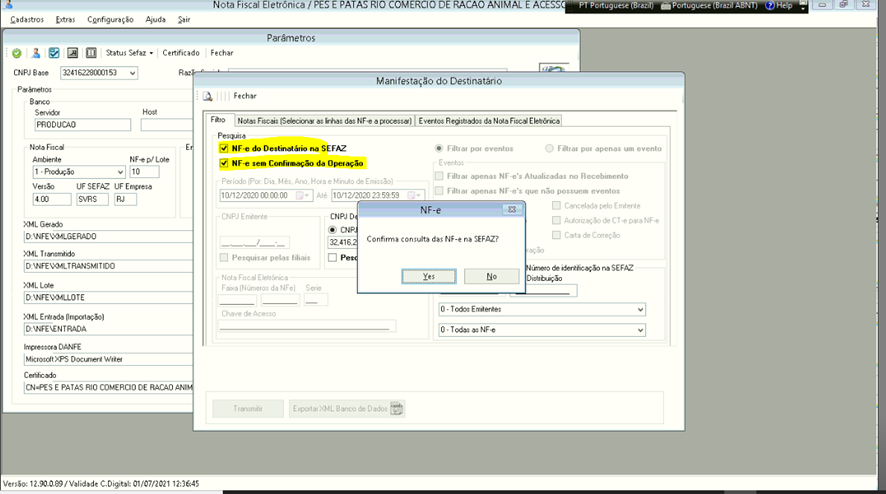The image size is (886, 494).
Task: Click the PT Portuguese language indicator
Action: (x=616, y=6)
